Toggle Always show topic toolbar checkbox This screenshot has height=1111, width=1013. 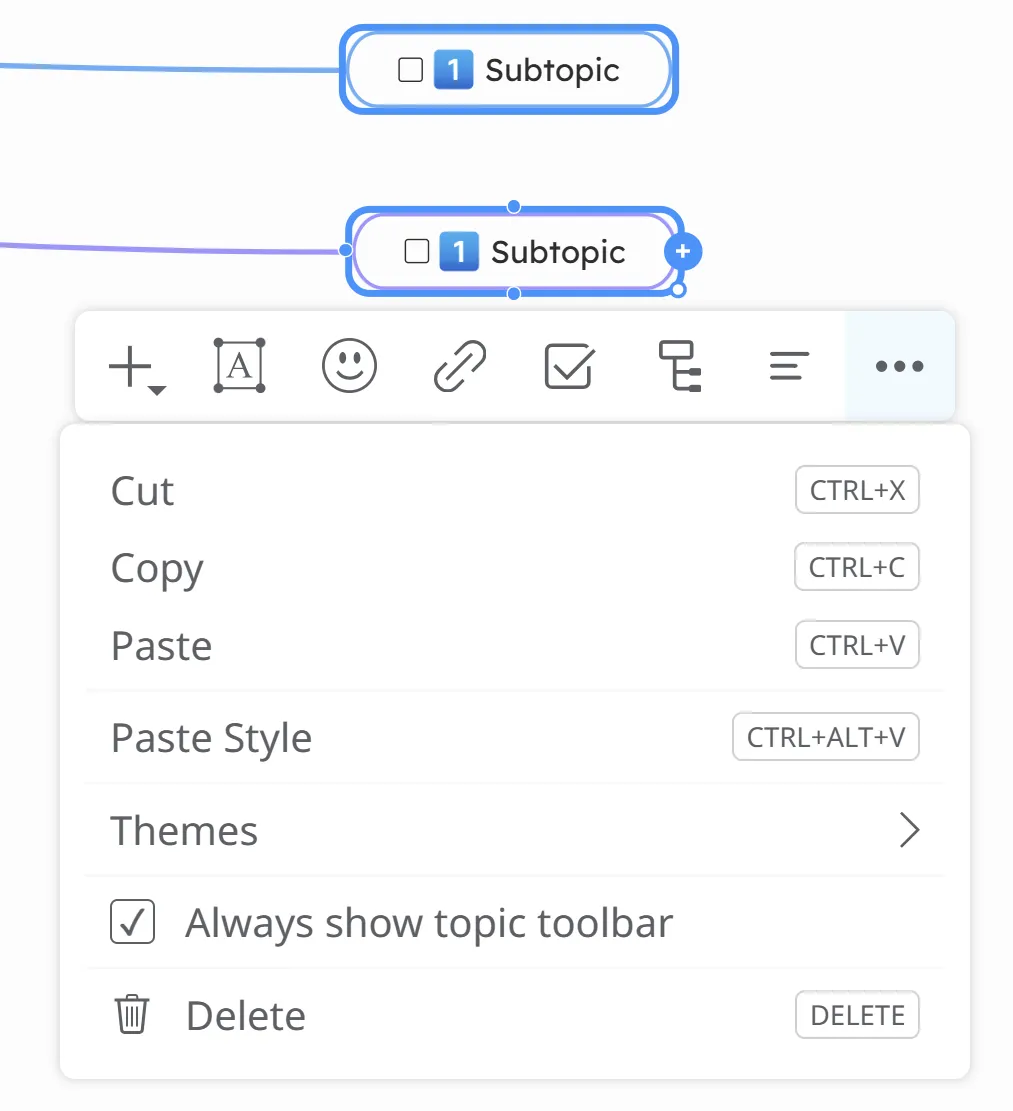coord(132,922)
